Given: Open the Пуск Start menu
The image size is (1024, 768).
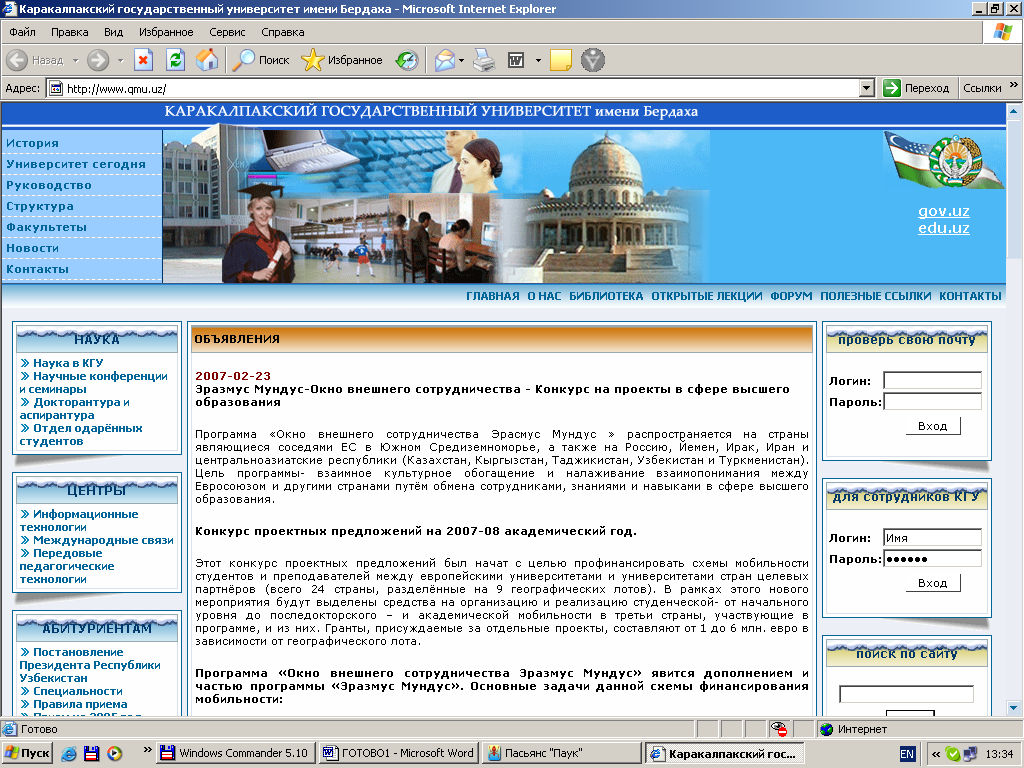Looking at the screenshot, I should tap(27, 754).
